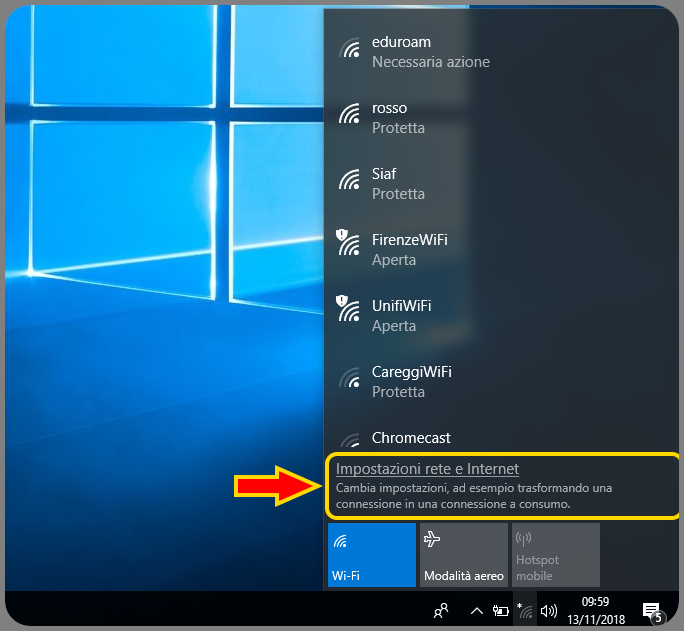Viewport: 684px width, 631px height.
Task: Choose the Siaf network entry
Action: coord(501,184)
